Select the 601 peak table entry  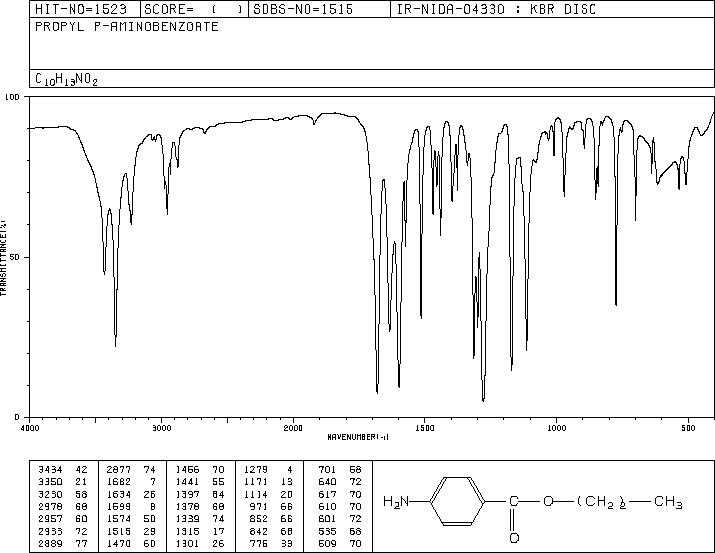click(340, 519)
